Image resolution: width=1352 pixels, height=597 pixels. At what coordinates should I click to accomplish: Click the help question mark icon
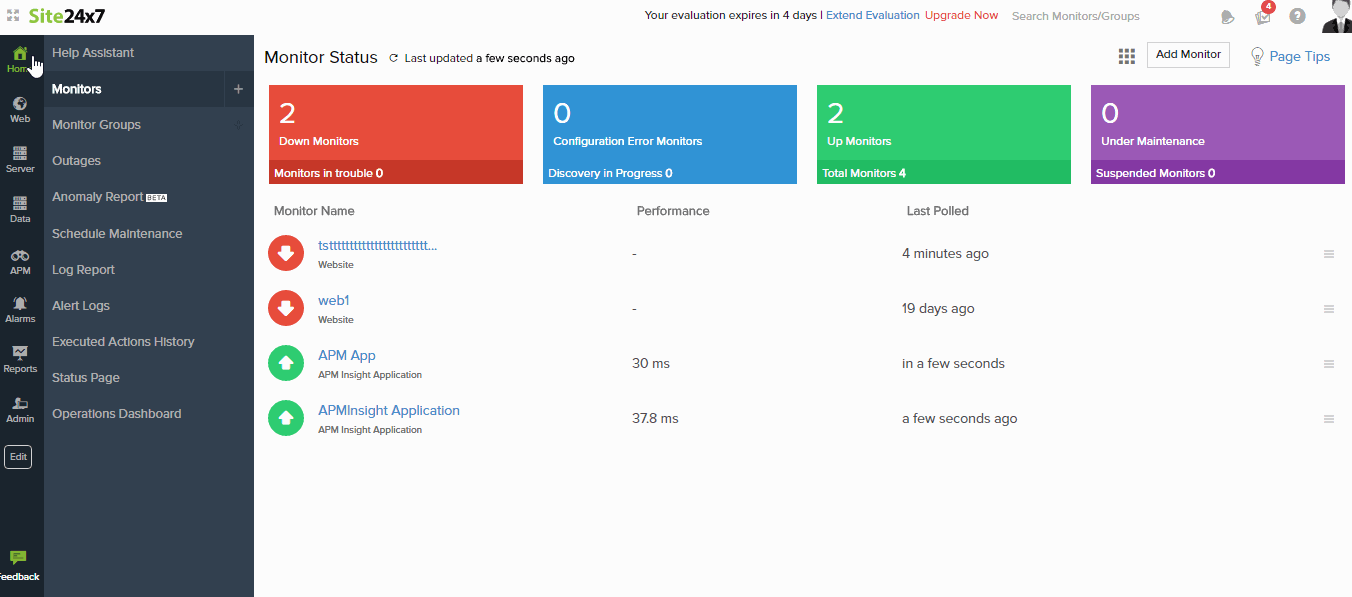tap(1297, 16)
